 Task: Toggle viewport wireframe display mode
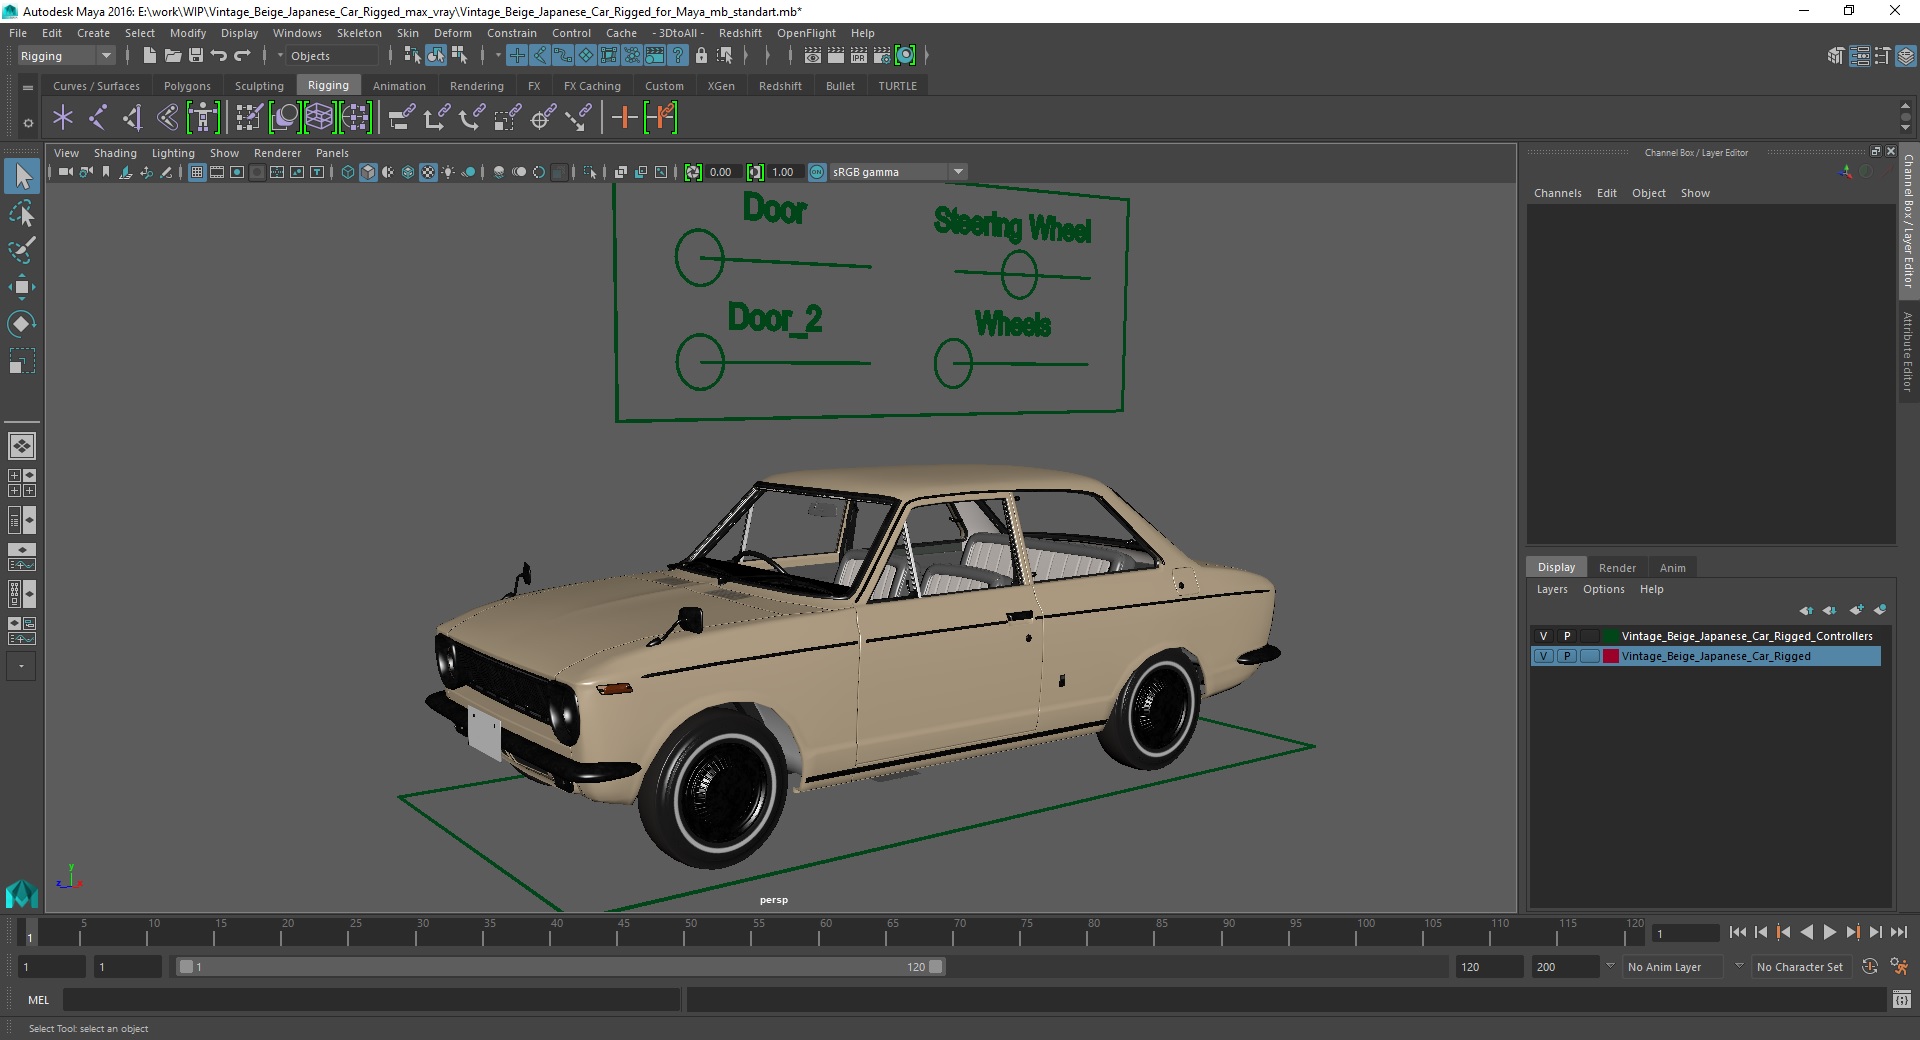(348, 172)
